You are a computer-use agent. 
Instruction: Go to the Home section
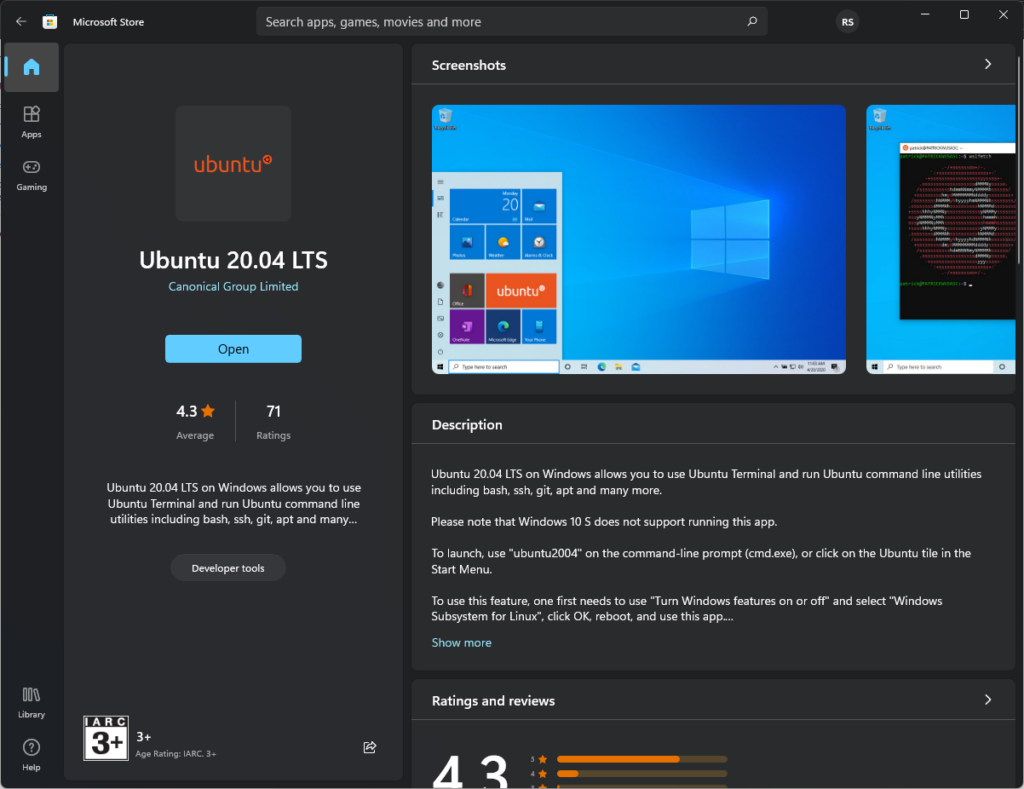(x=31, y=67)
